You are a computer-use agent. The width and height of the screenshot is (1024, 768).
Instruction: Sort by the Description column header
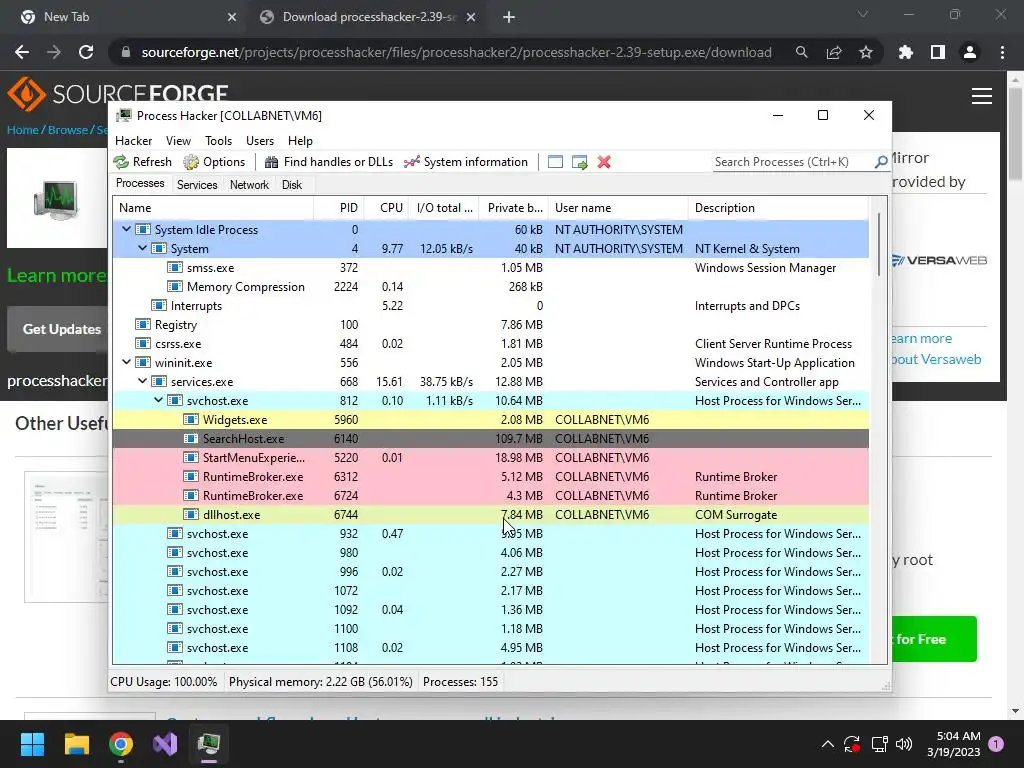778,208
